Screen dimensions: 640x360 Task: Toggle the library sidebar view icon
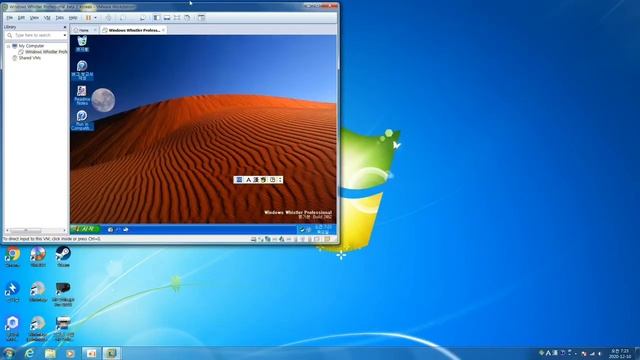pyautogui.click(x=157, y=18)
